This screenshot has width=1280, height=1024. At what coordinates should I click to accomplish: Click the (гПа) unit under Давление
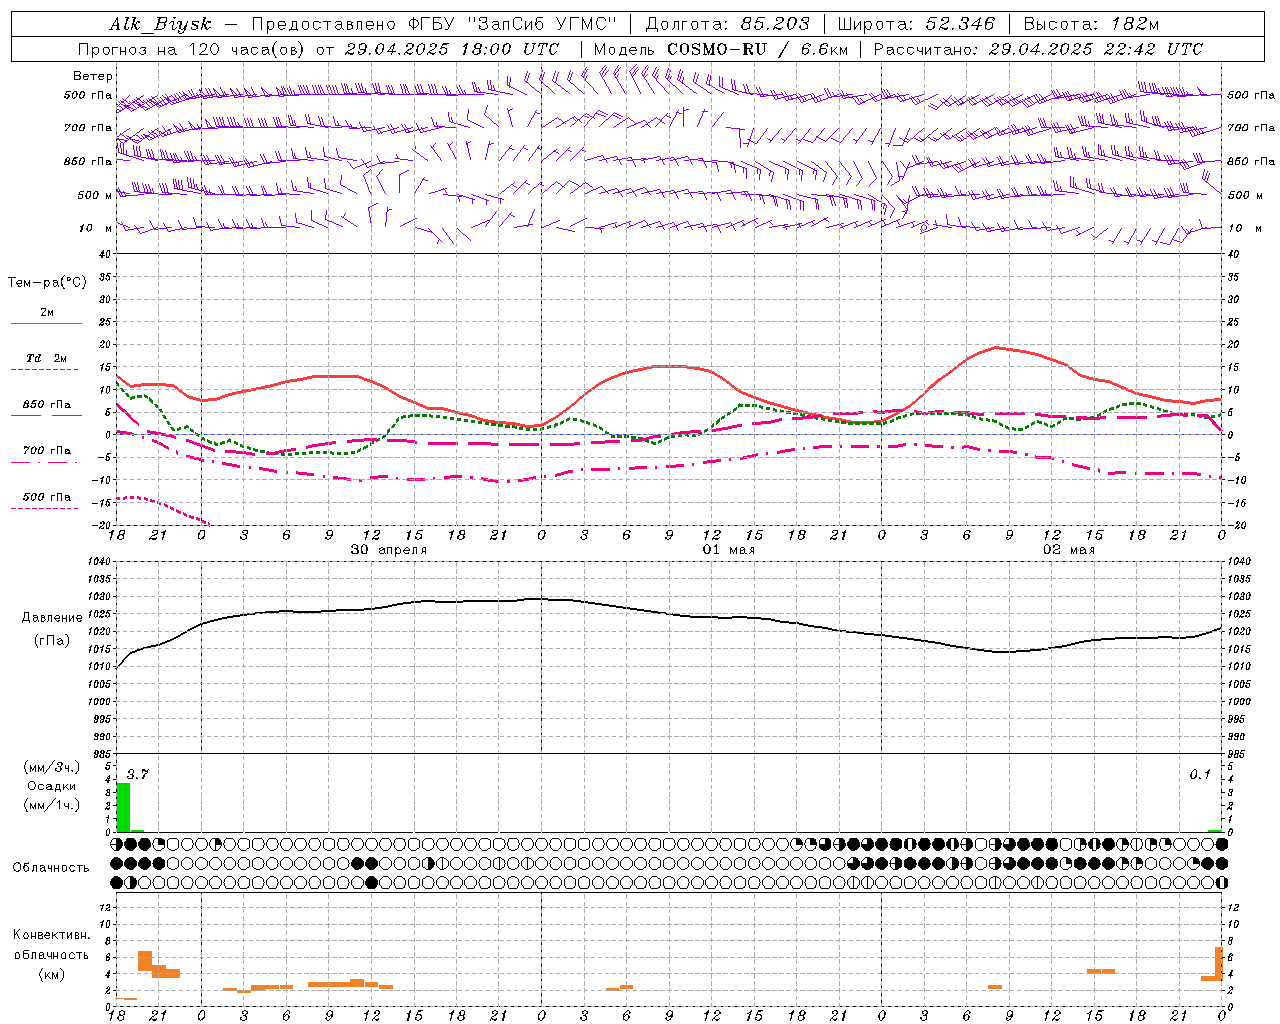(x=52, y=641)
